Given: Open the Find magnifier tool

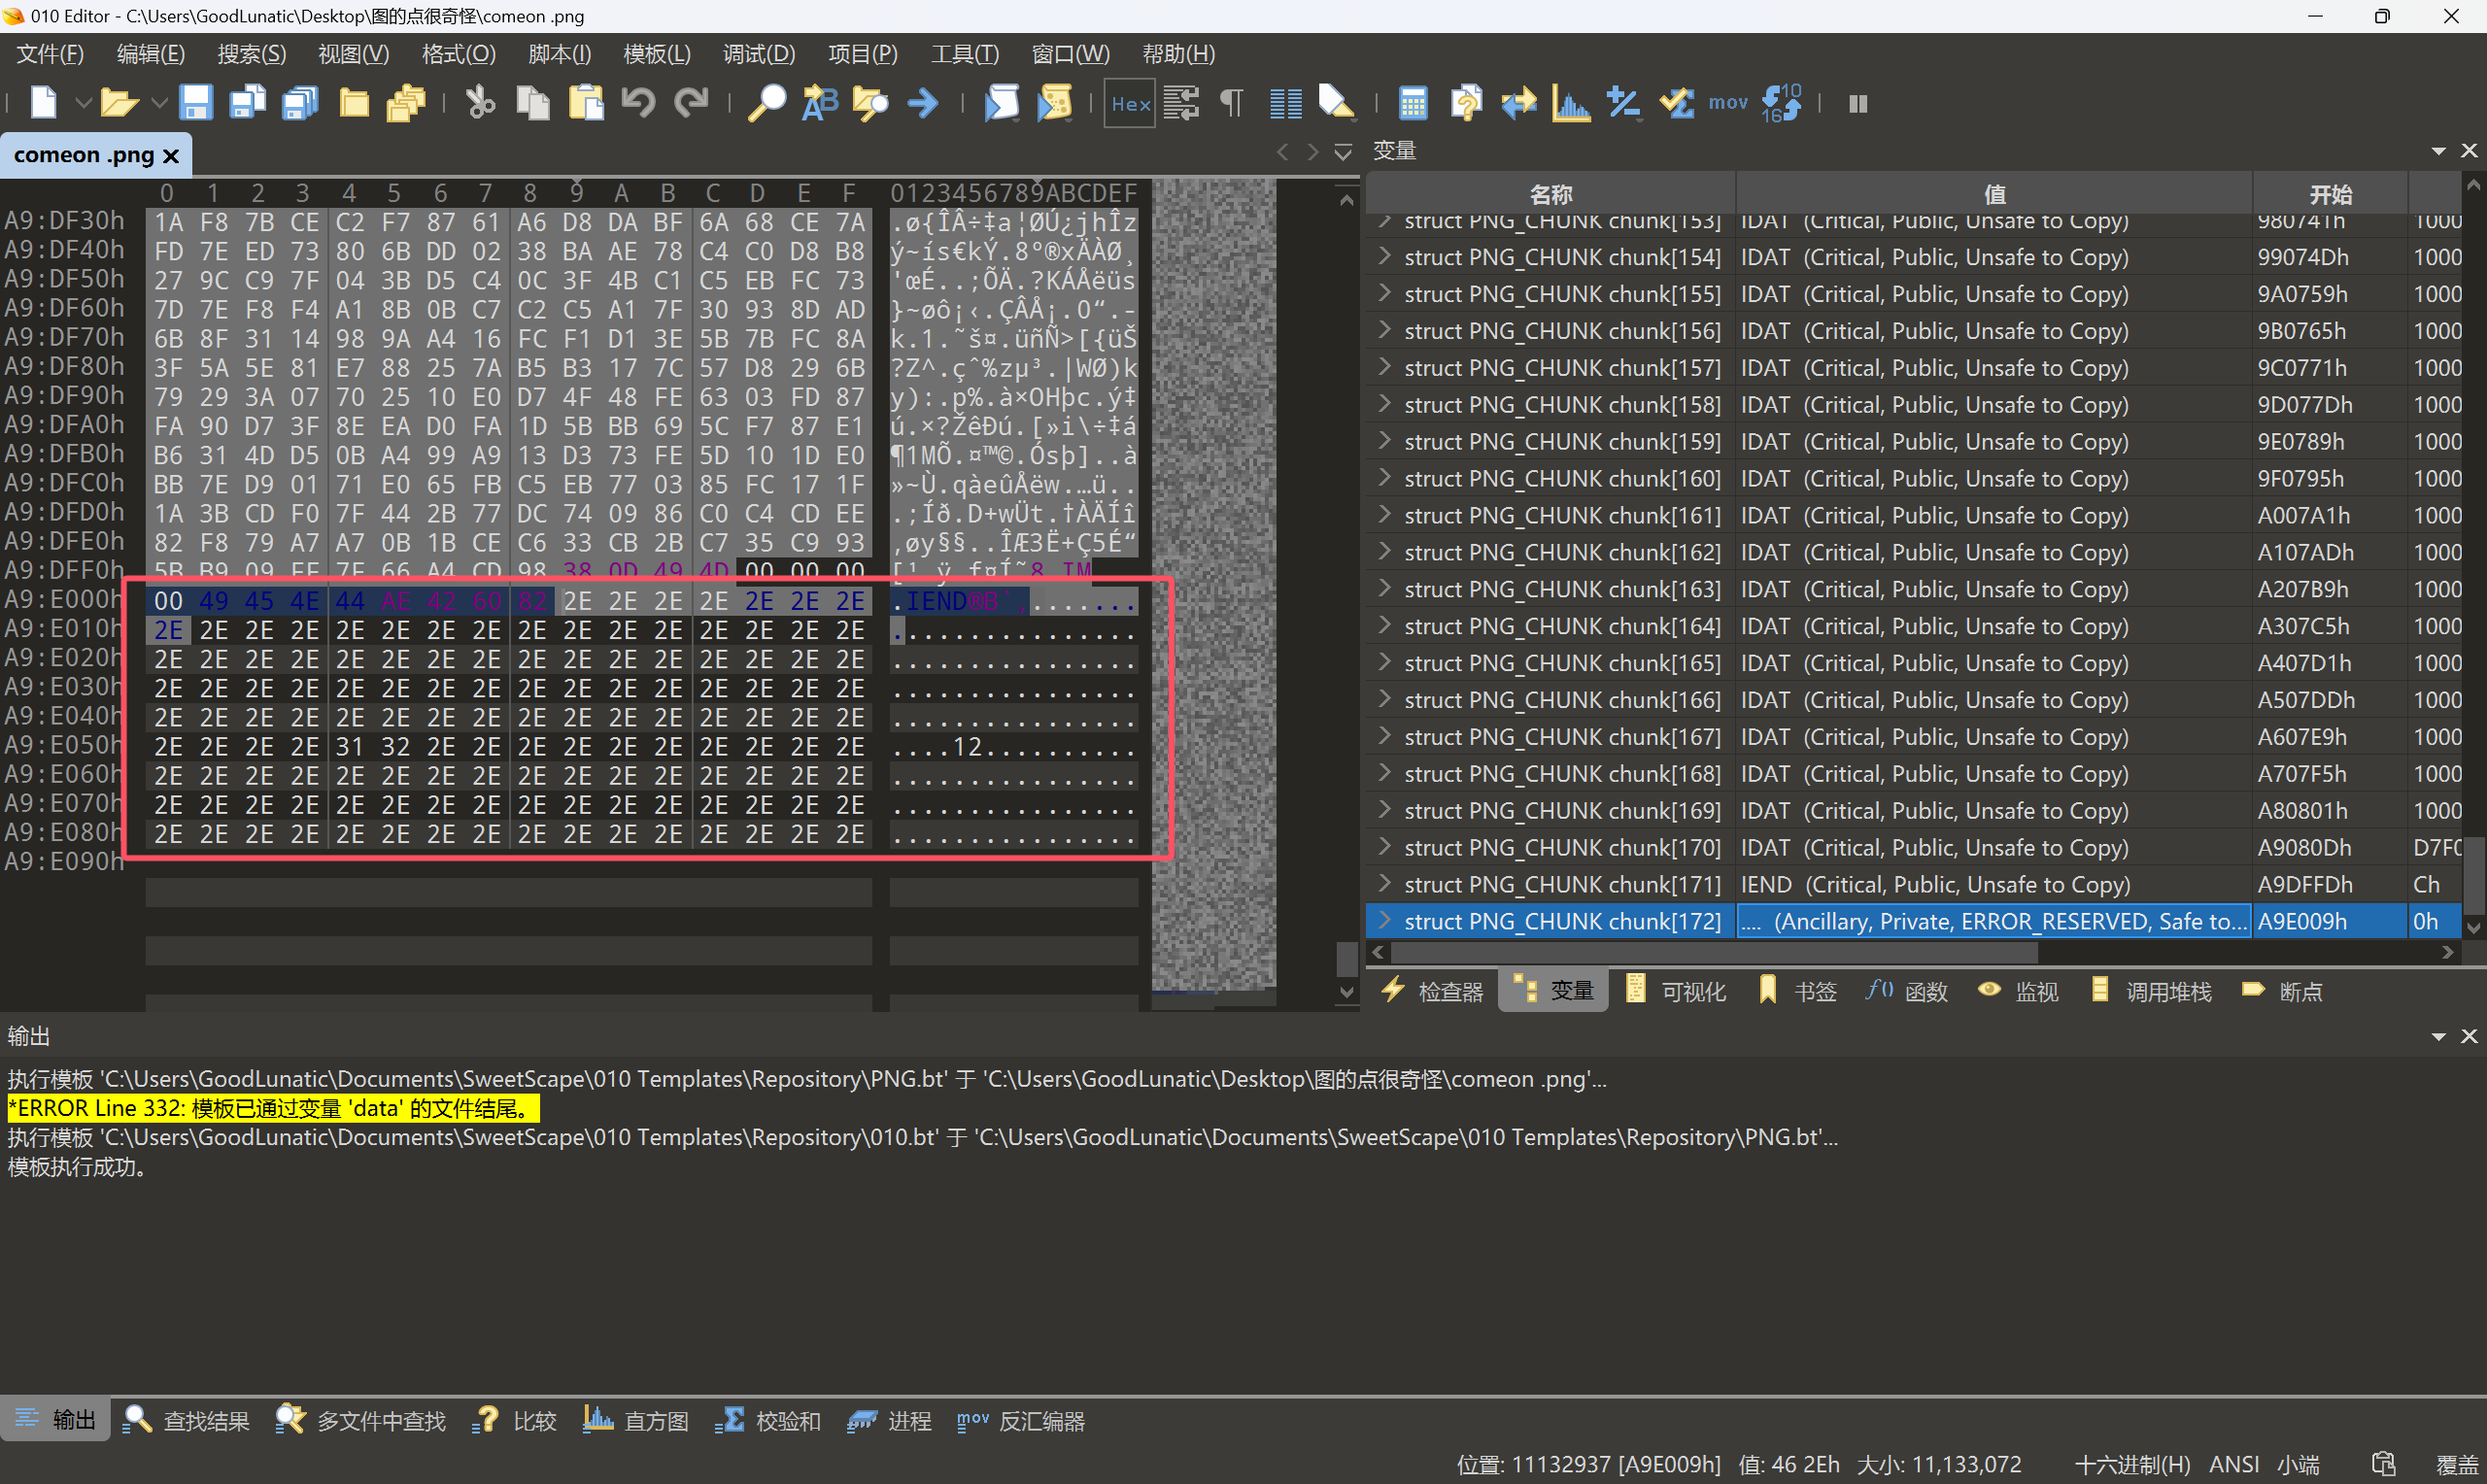Looking at the screenshot, I should pyautogui.click(x=767, y=103).
